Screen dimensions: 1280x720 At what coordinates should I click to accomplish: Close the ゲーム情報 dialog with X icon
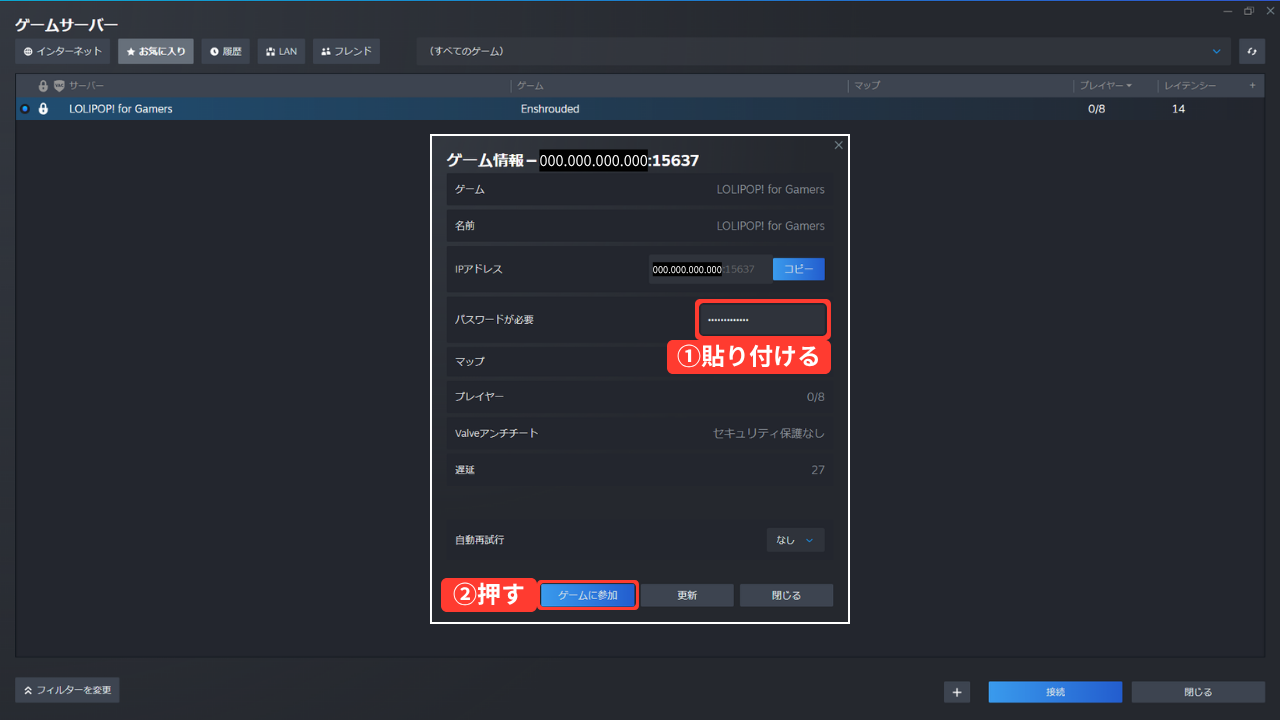pos(838,145)
